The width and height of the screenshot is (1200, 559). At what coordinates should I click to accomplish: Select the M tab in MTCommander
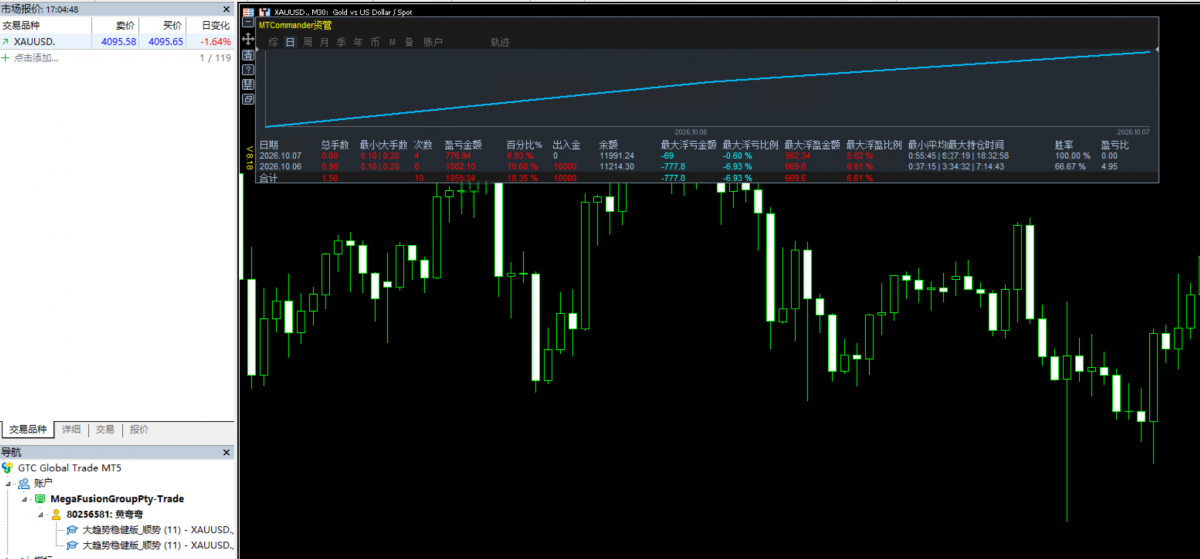[392, 42]
